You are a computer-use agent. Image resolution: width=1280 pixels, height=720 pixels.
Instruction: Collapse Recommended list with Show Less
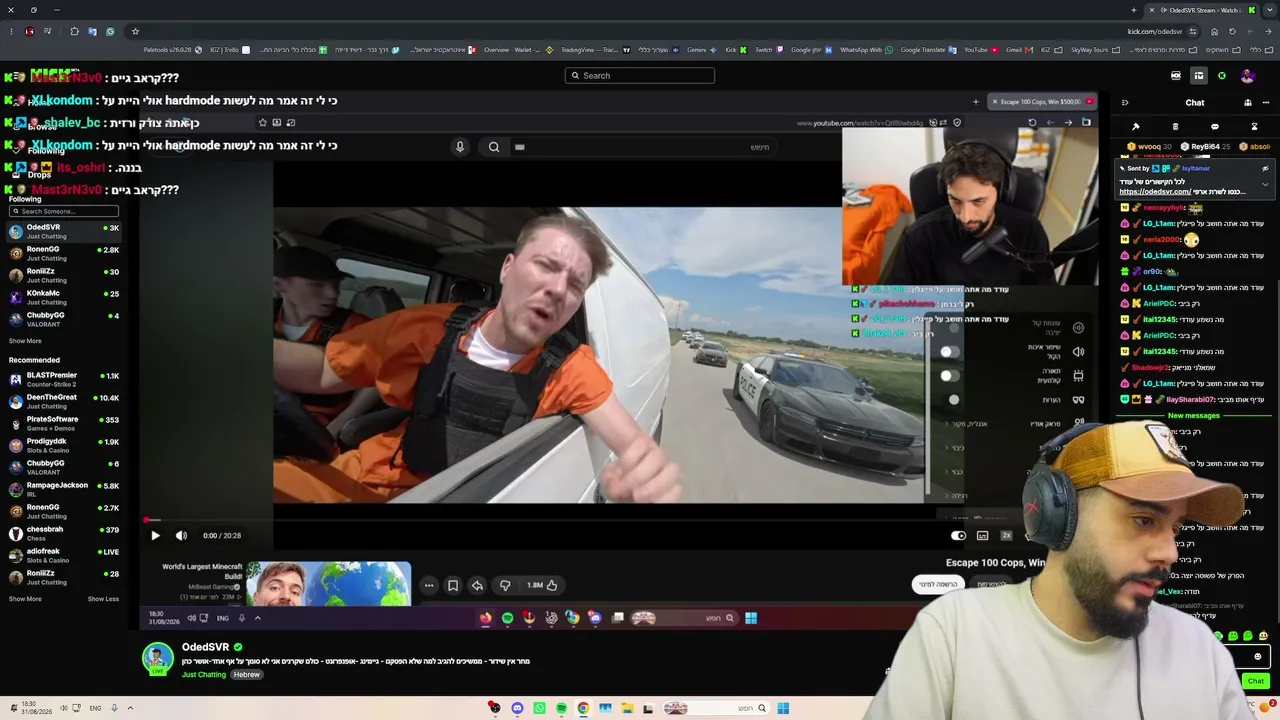click(x=103, y=599)
